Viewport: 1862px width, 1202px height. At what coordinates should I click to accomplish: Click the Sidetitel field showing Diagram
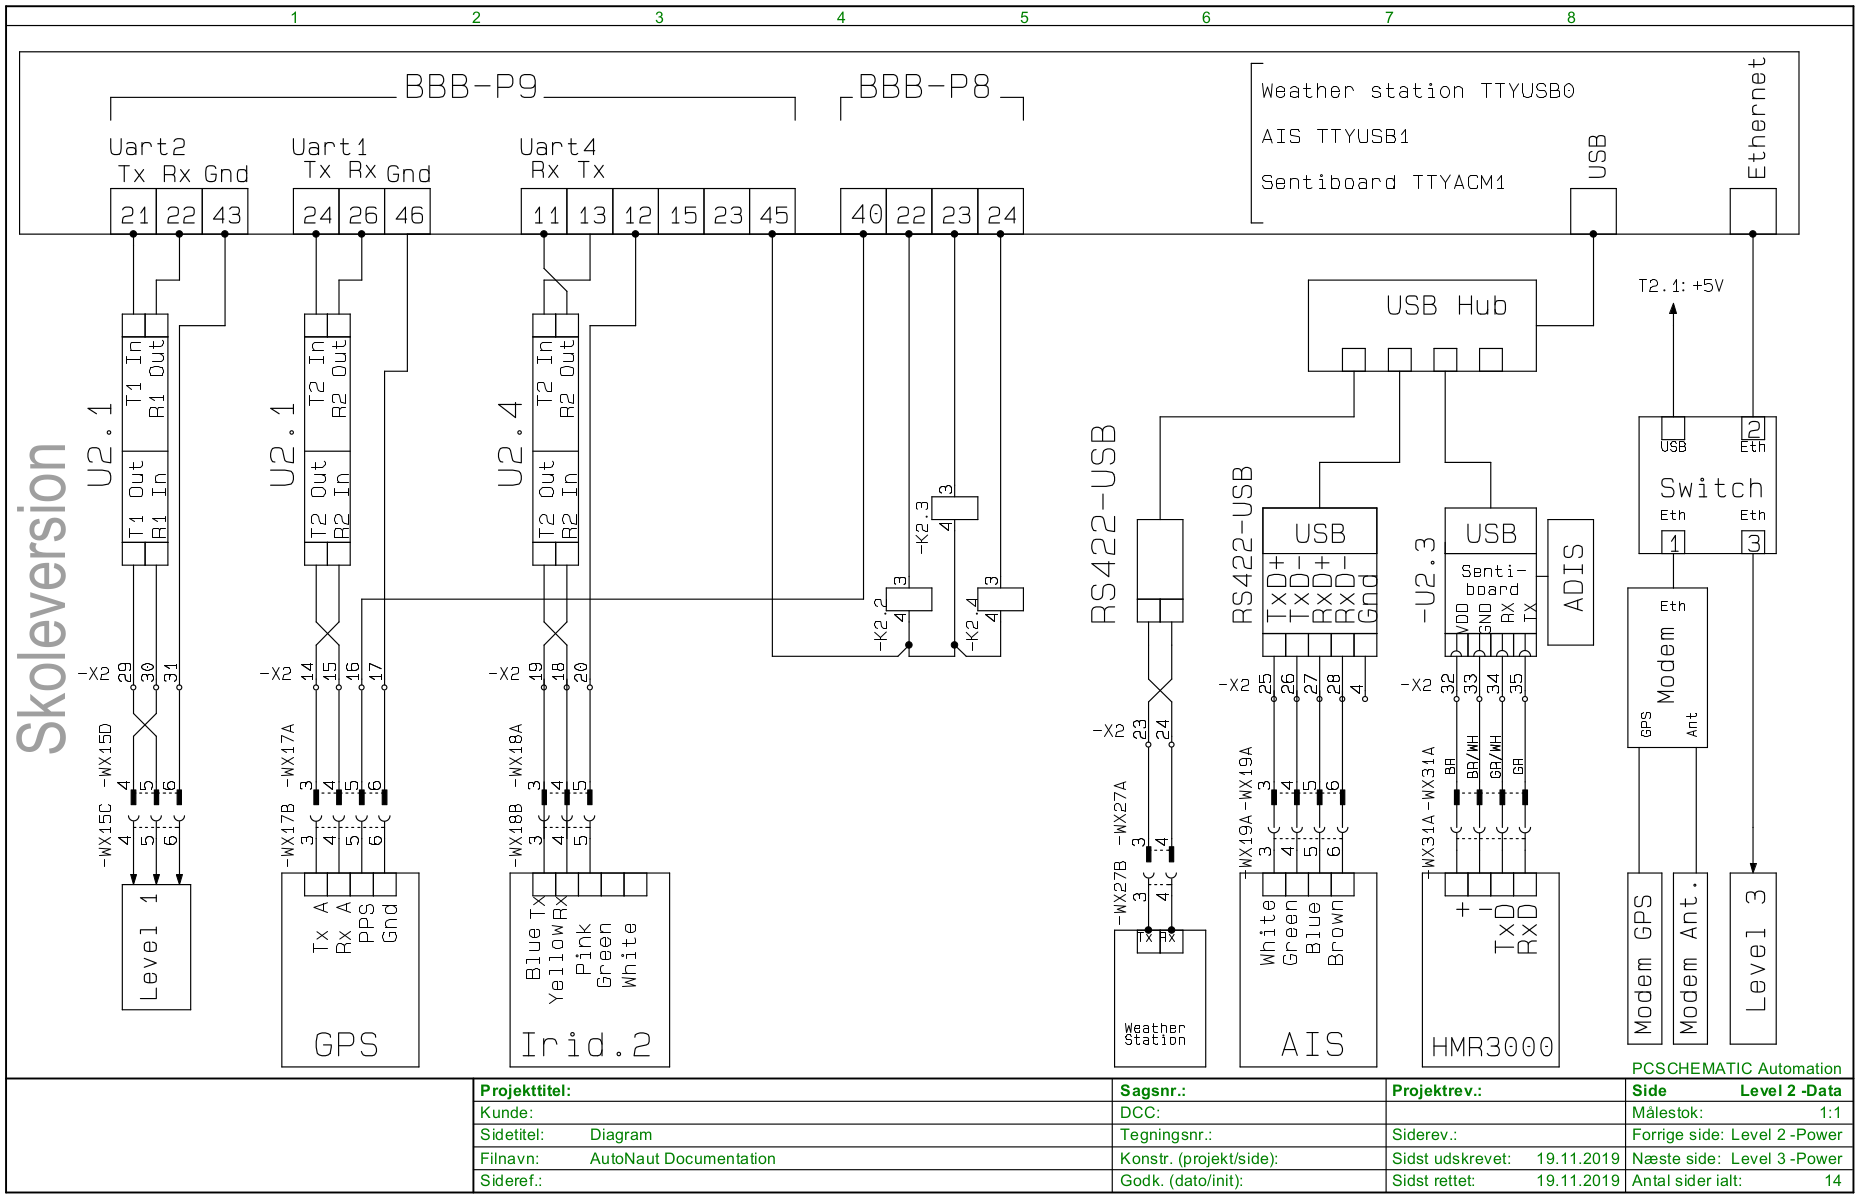[x=620, y=1135]
